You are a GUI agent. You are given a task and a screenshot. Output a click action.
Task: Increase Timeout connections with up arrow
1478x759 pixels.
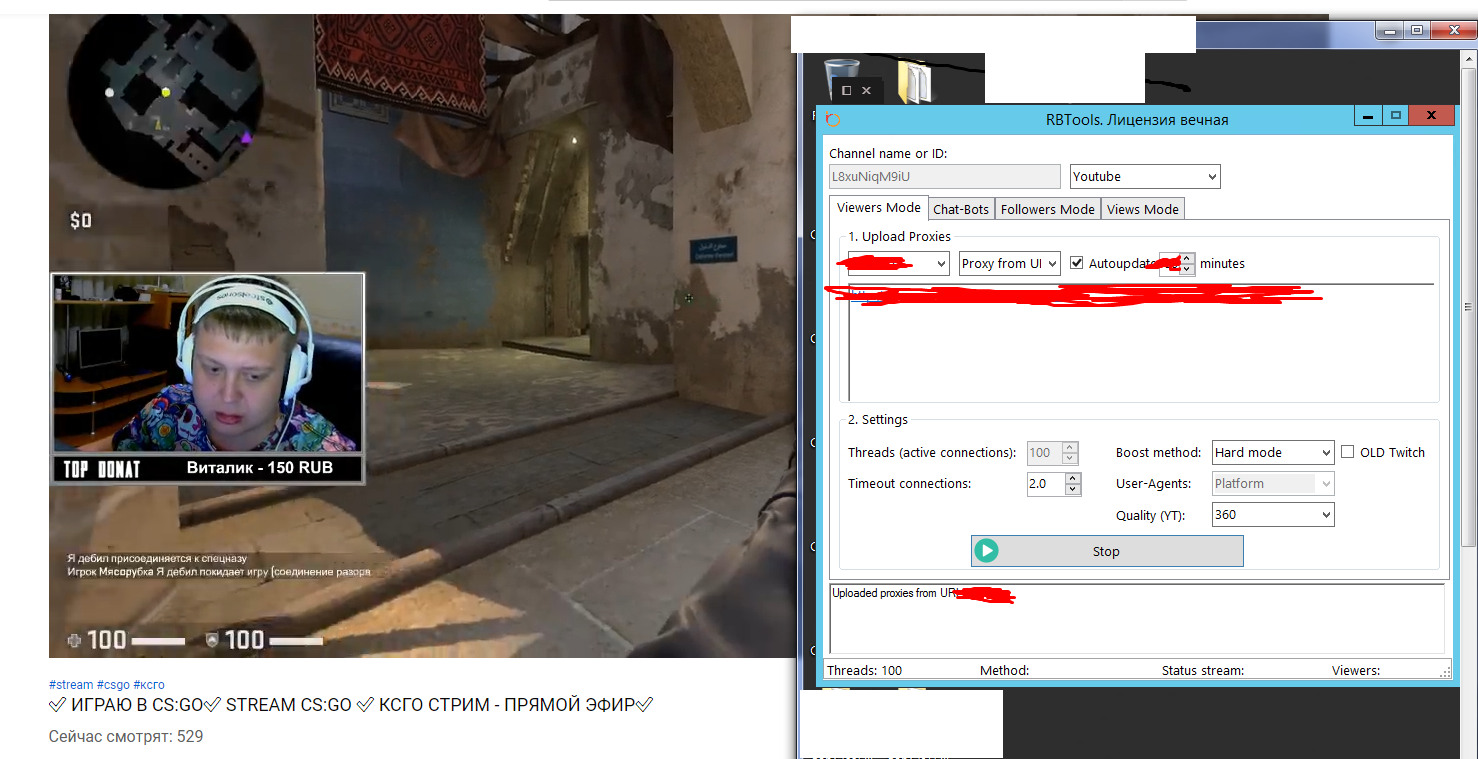pos(1073,478)
